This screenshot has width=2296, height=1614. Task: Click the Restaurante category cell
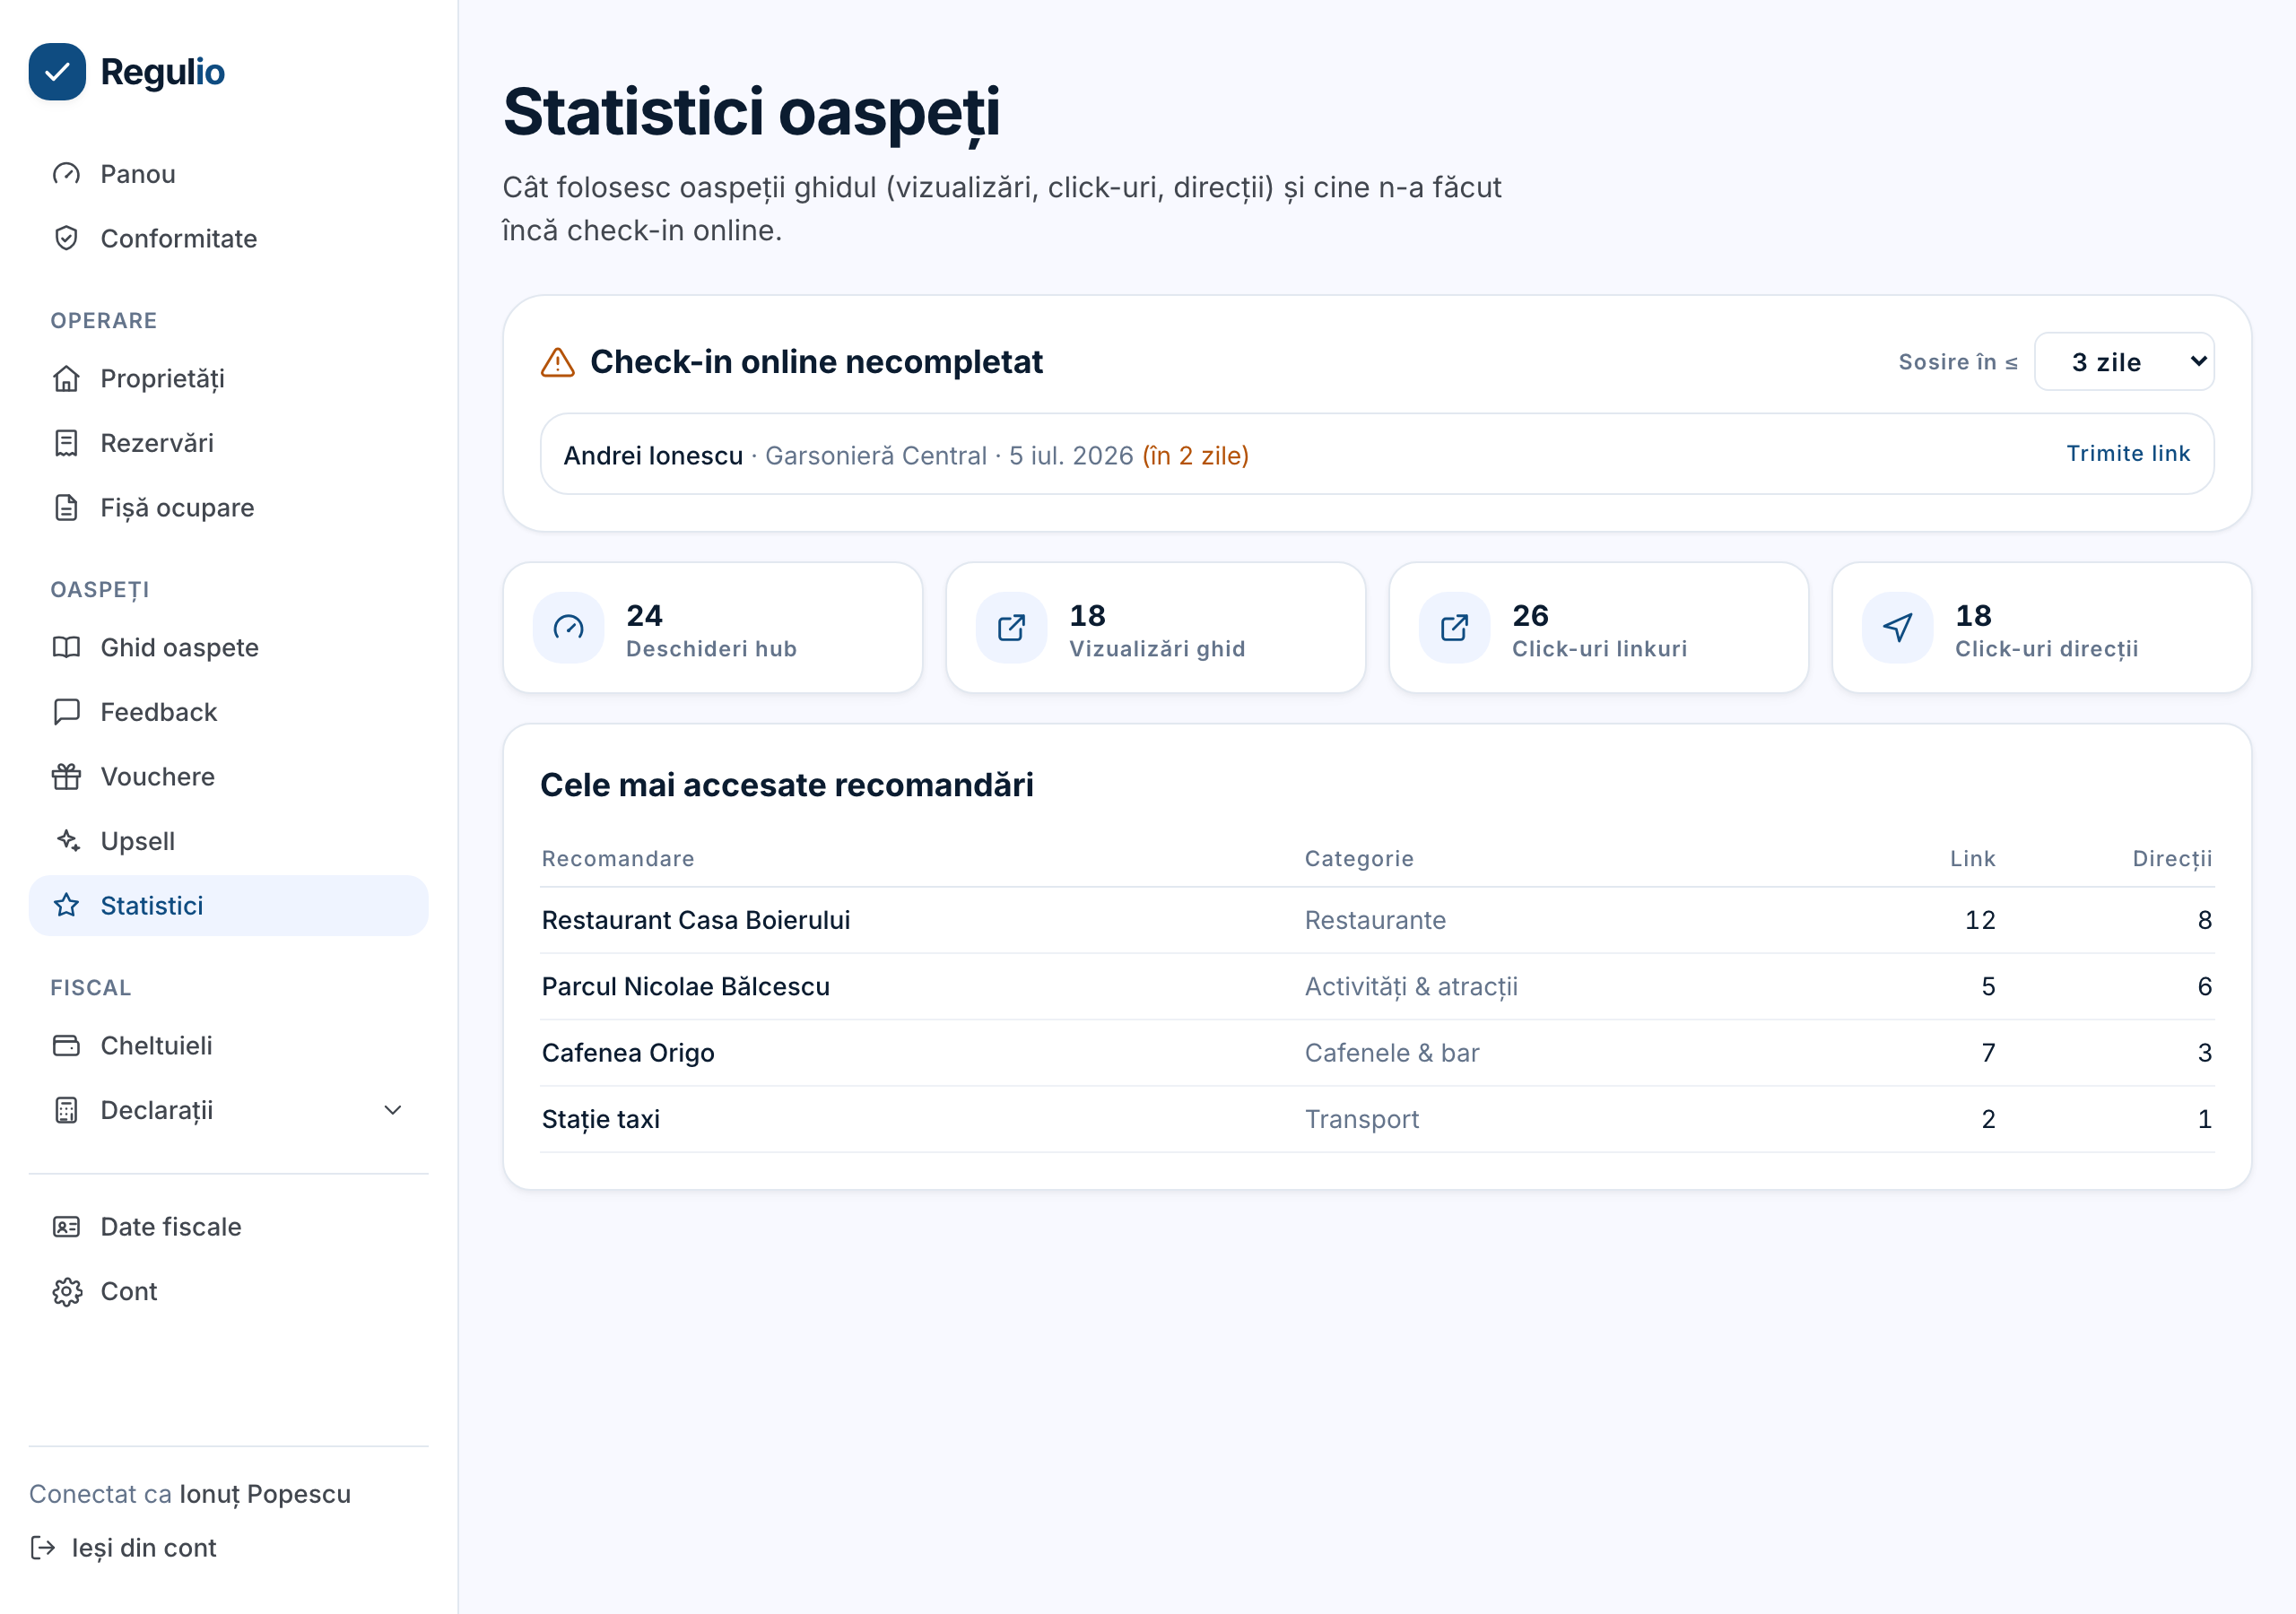pos(1375,920)
